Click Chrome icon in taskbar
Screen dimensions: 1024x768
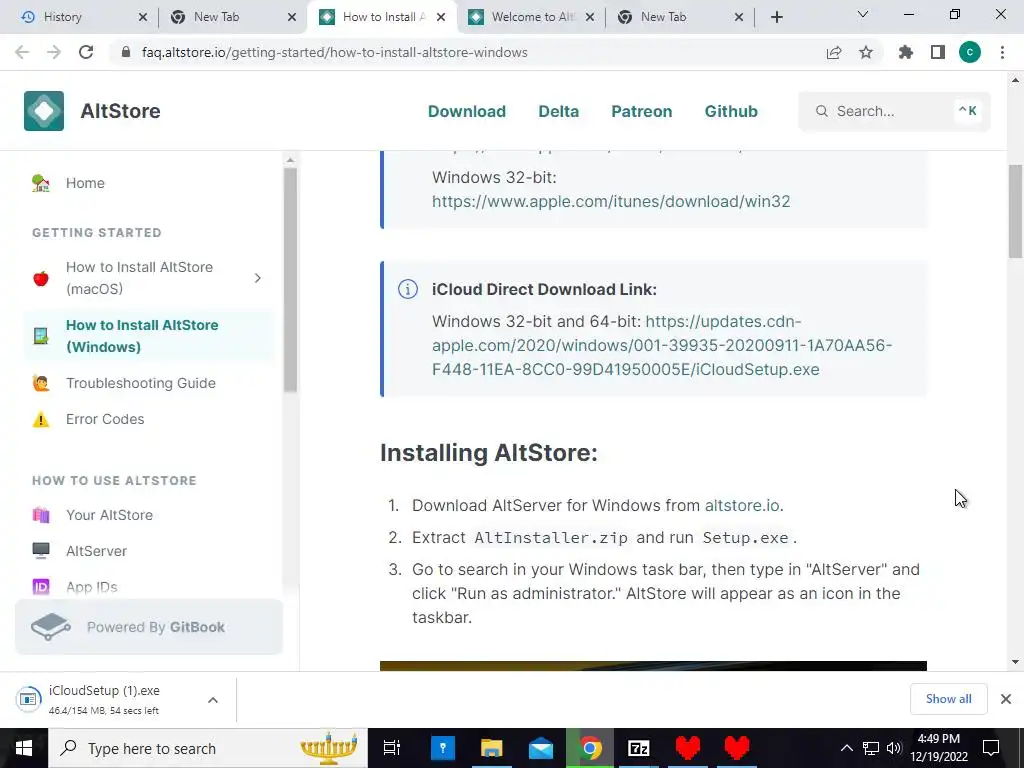click(590, 748)
